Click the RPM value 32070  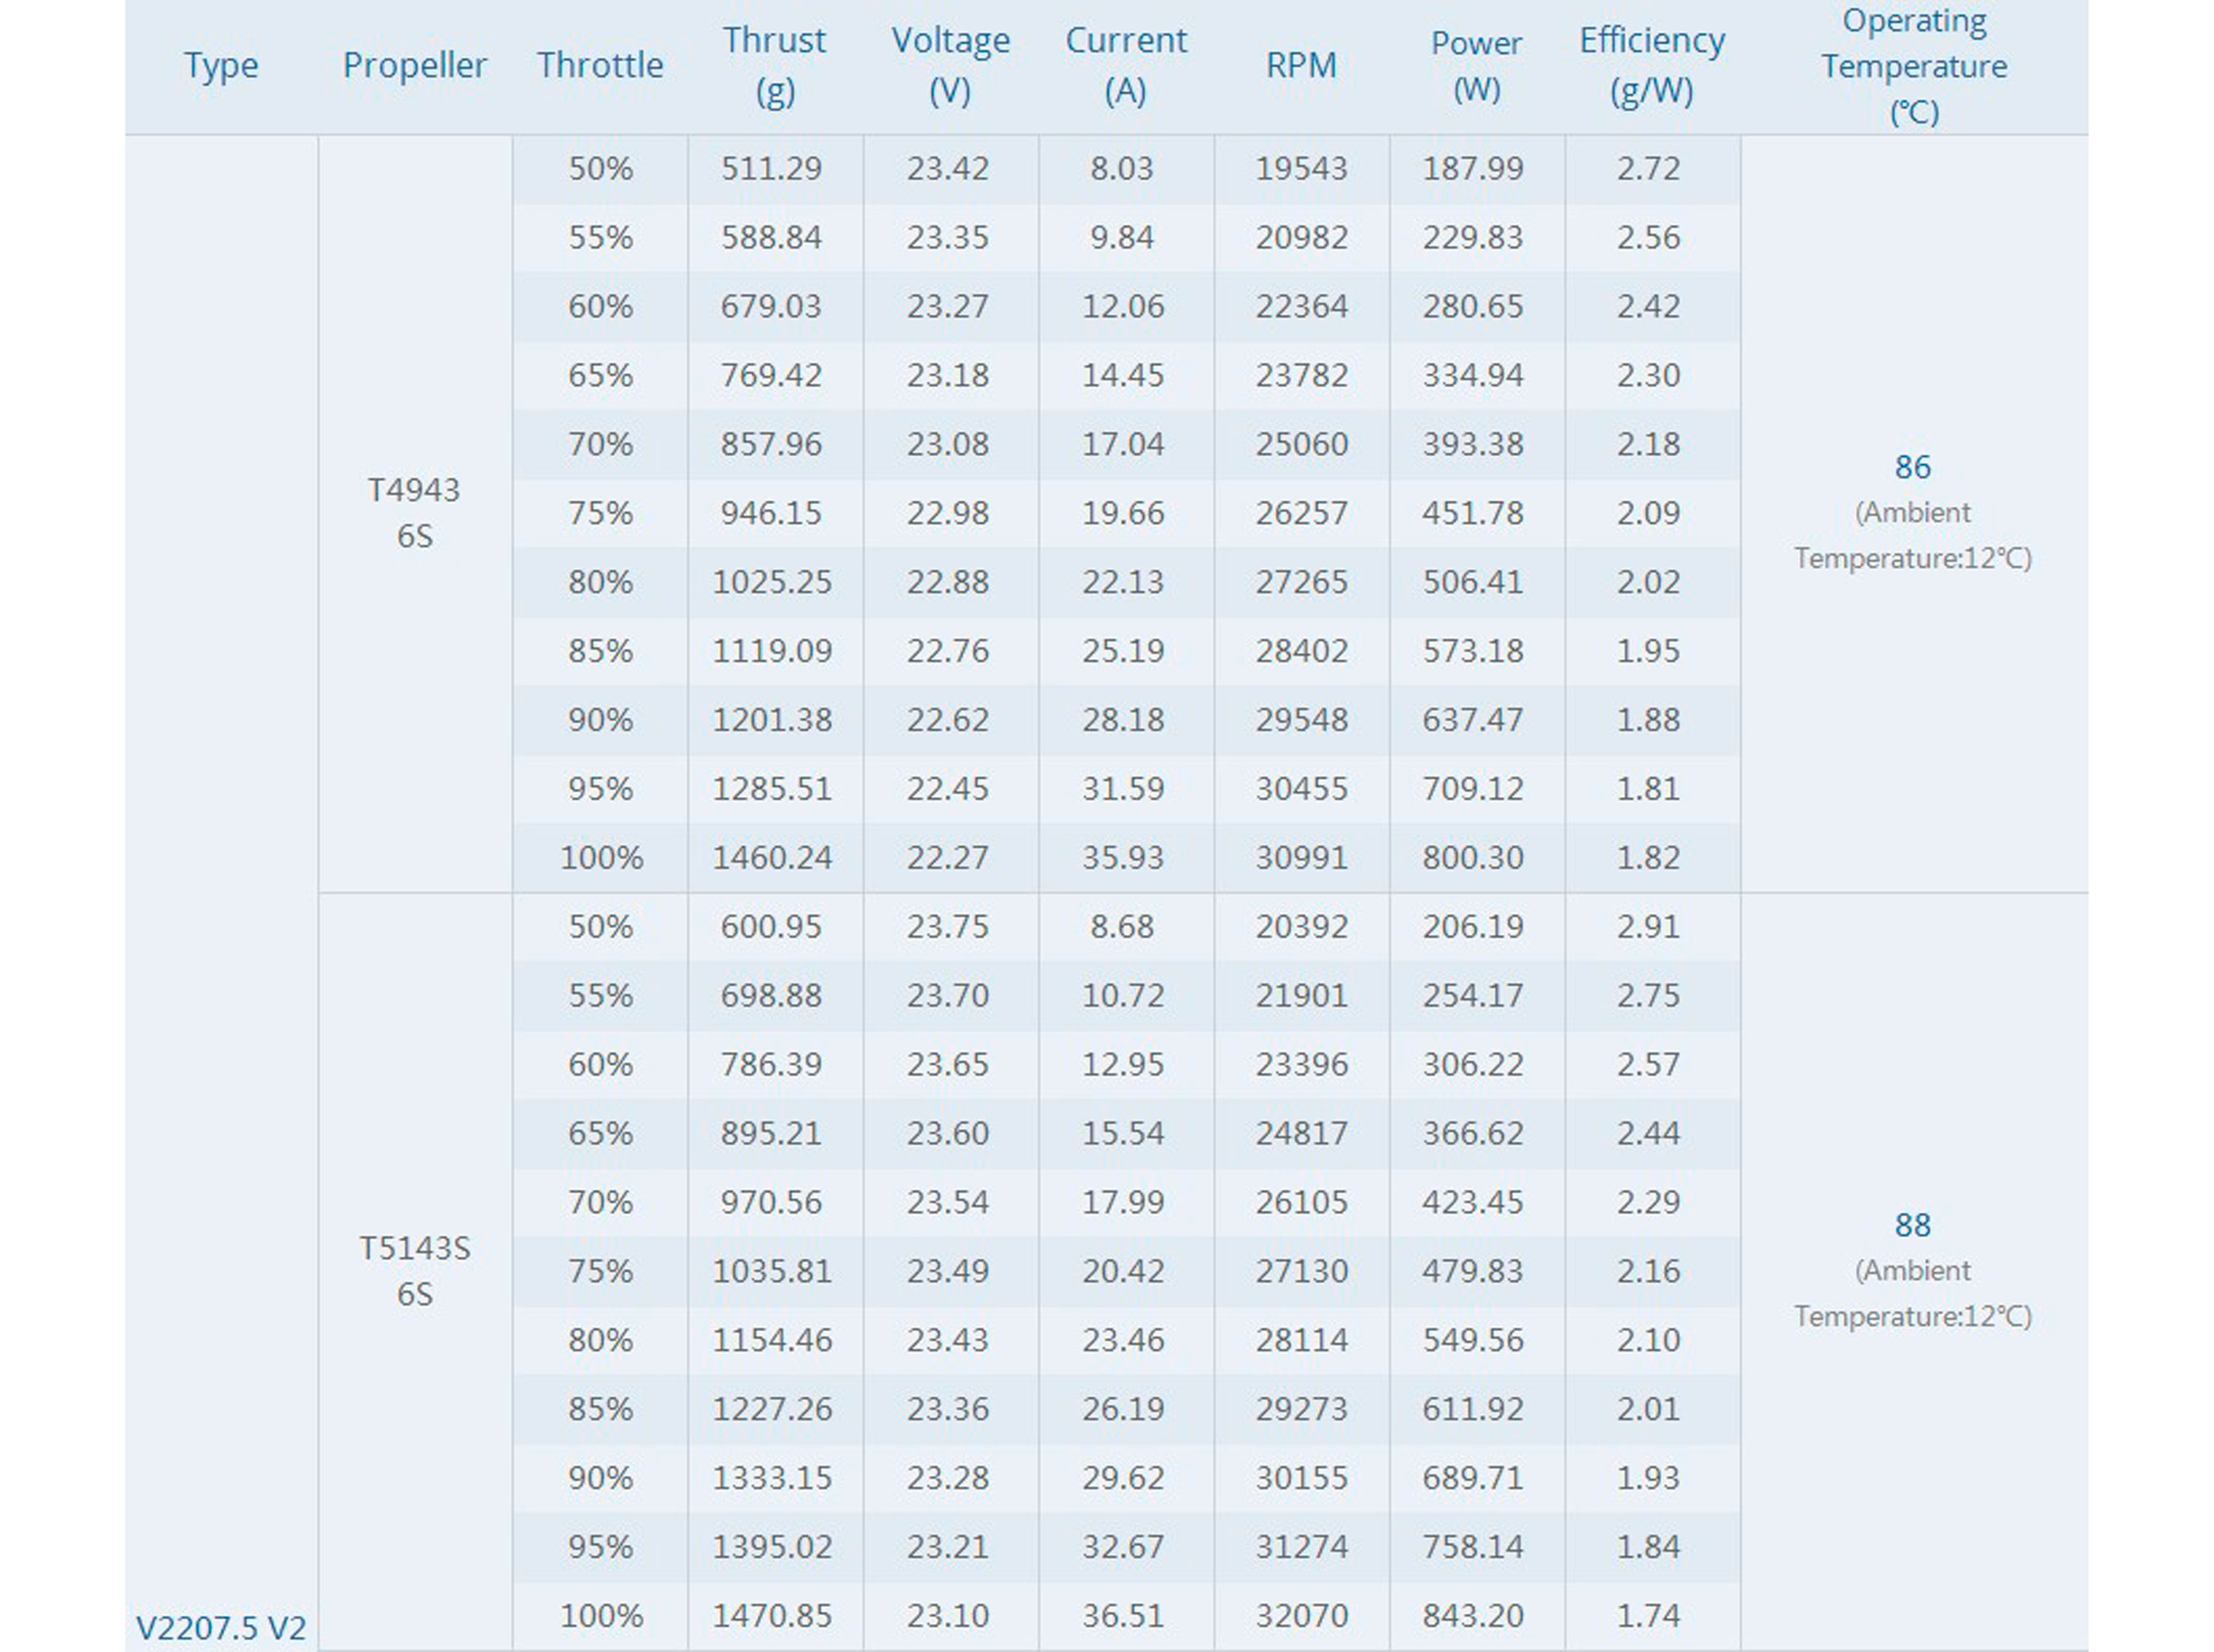coord(1301,1616)
